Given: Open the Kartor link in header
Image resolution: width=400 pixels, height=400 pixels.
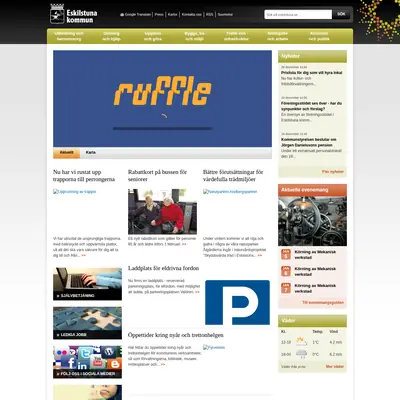Looking at the screenshot, I should click(x=172, y=15).
